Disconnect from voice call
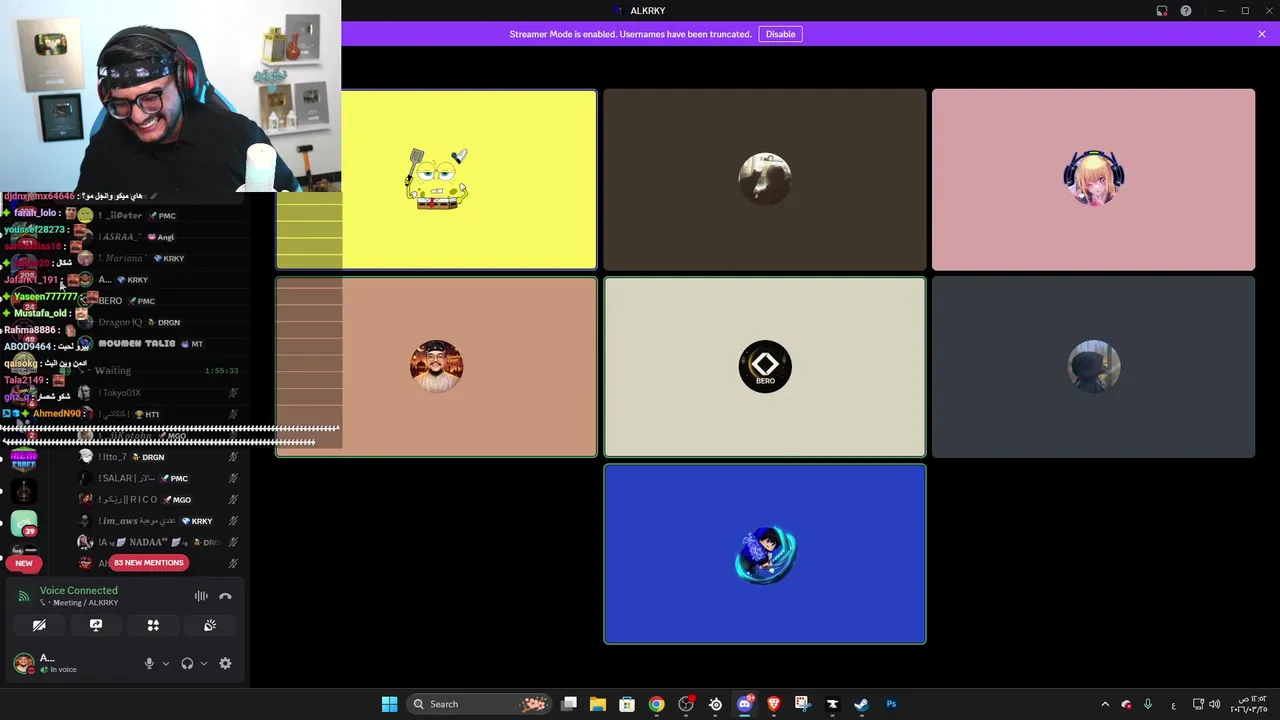 [225, 596]
